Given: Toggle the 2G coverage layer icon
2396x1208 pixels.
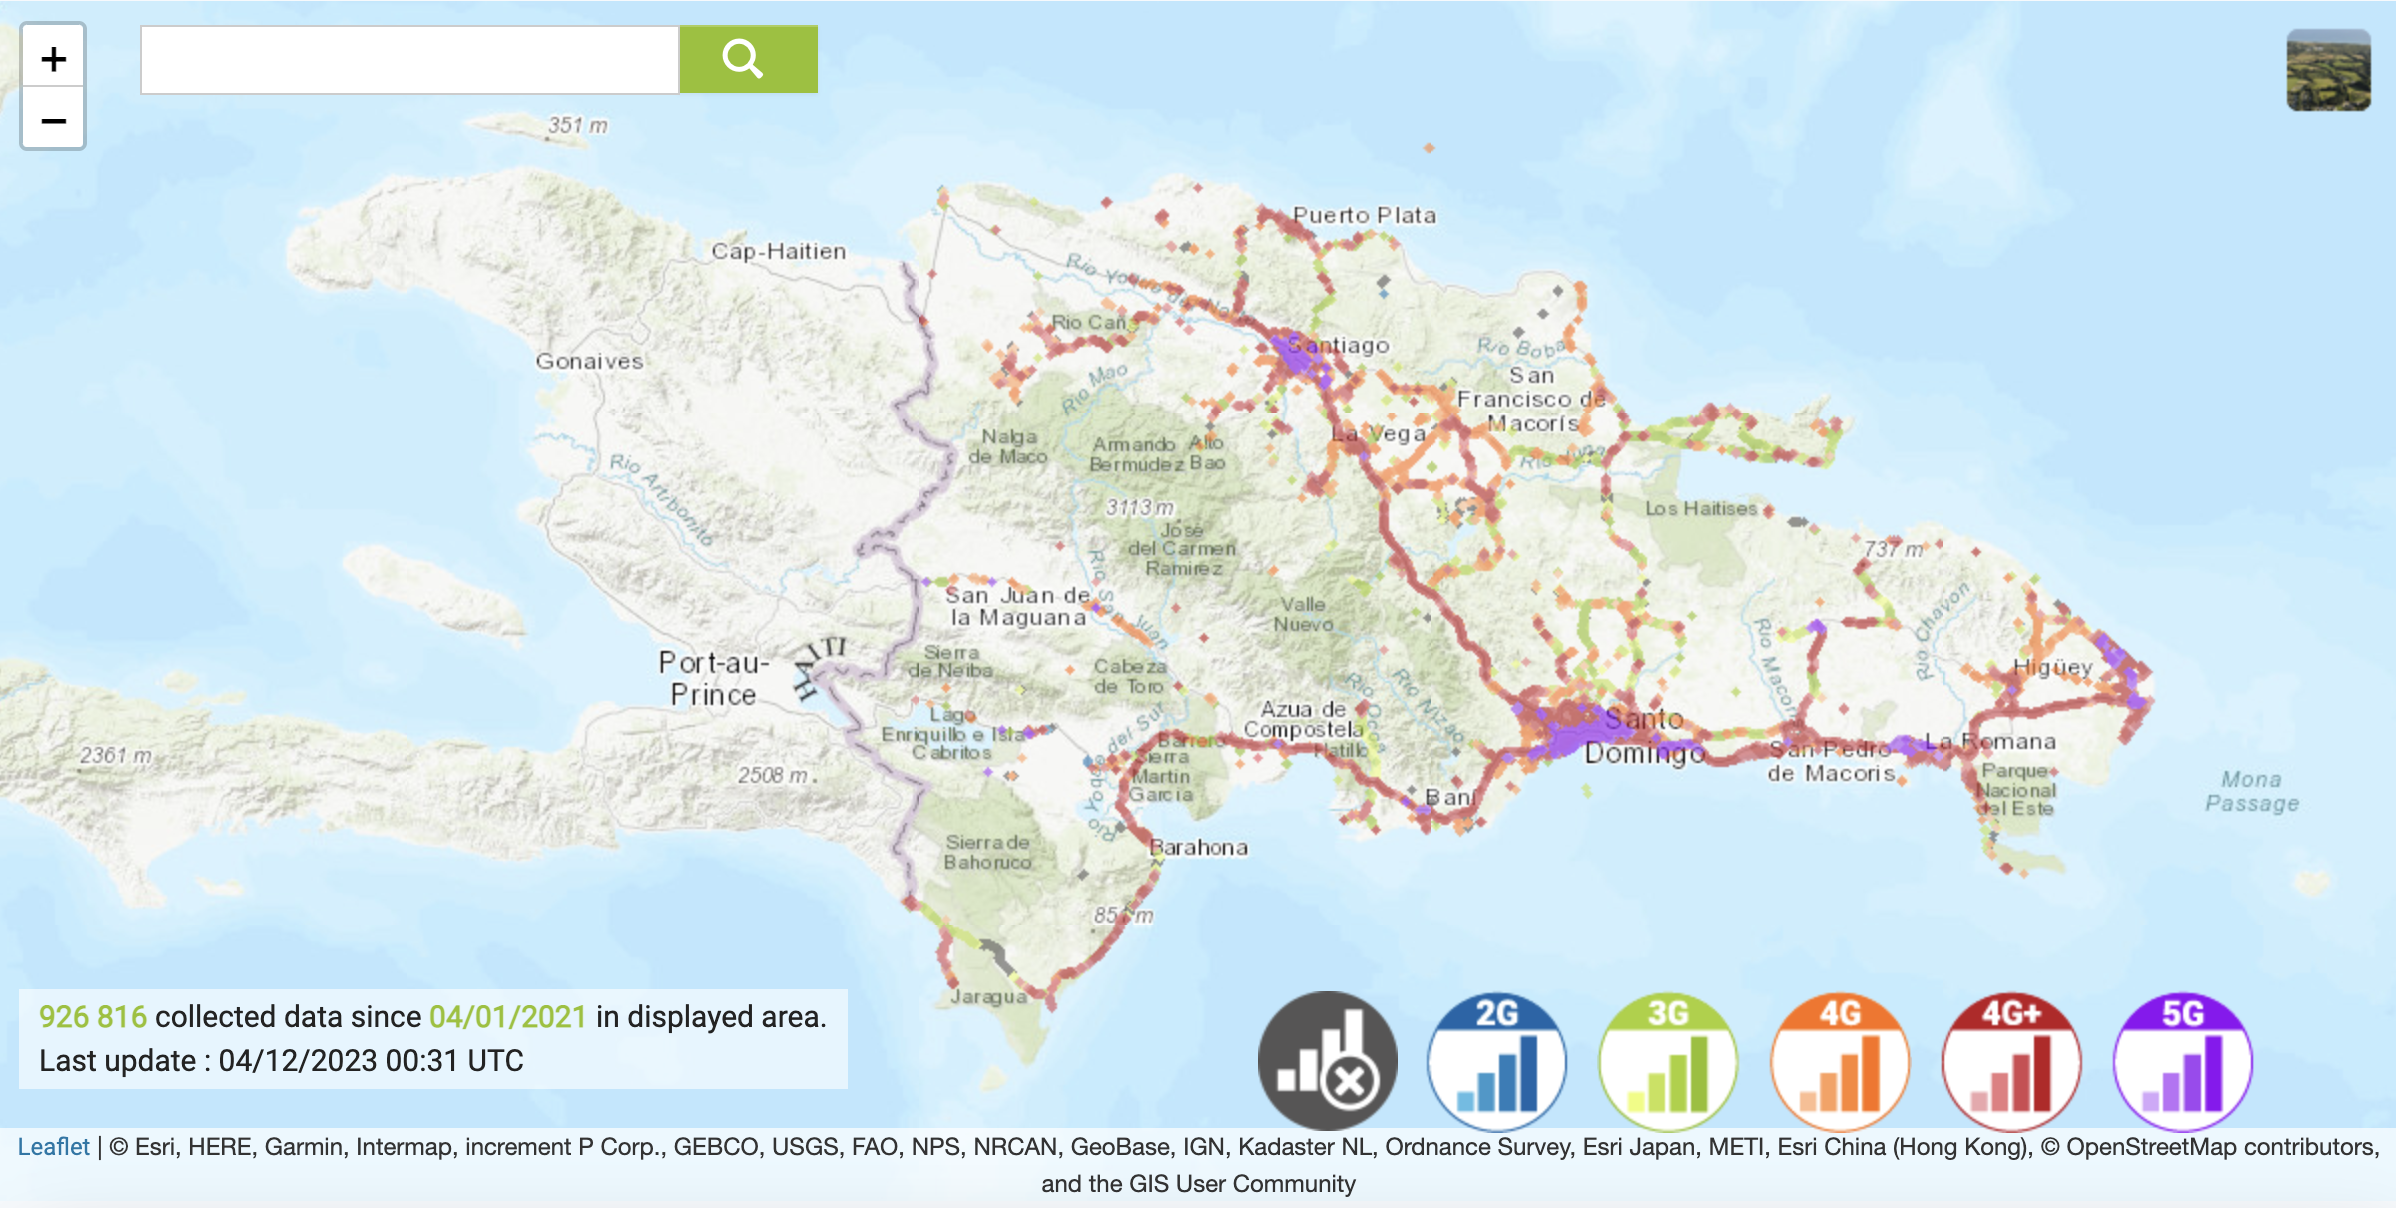Looking at the screenshot, I should [1497, 1060].
